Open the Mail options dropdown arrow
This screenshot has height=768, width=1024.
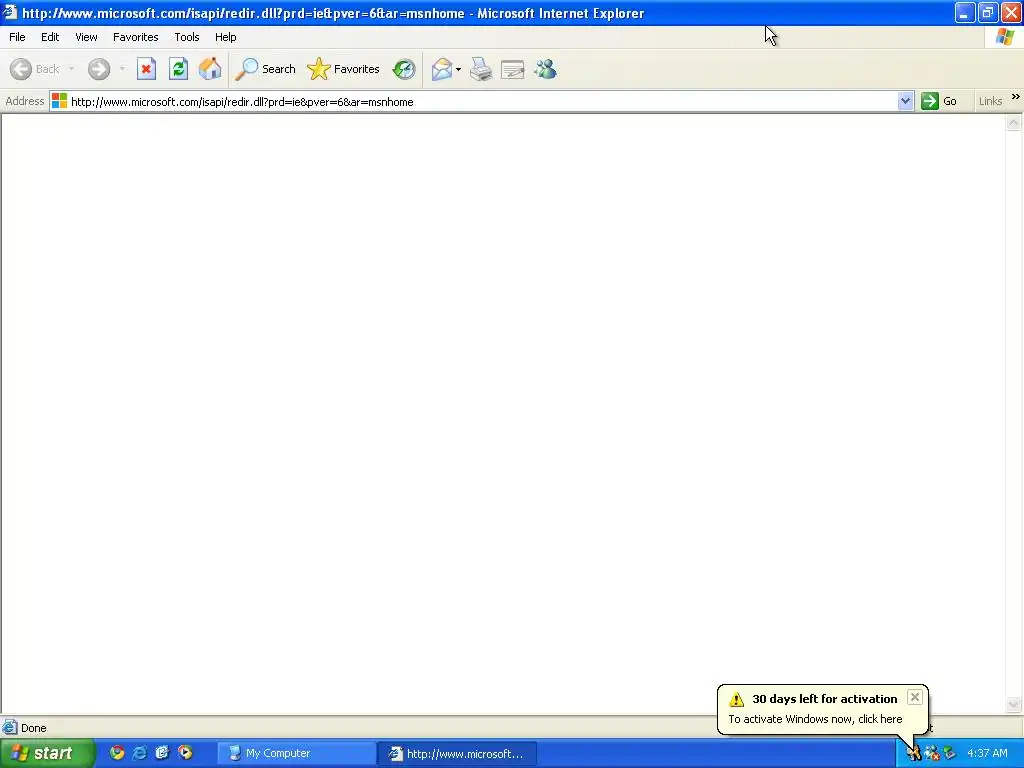coord(458,69)
